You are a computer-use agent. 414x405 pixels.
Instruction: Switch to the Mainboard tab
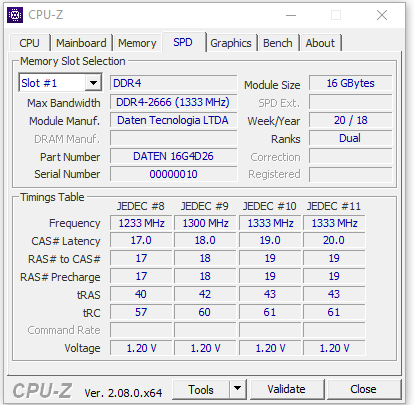coord(81,43)
